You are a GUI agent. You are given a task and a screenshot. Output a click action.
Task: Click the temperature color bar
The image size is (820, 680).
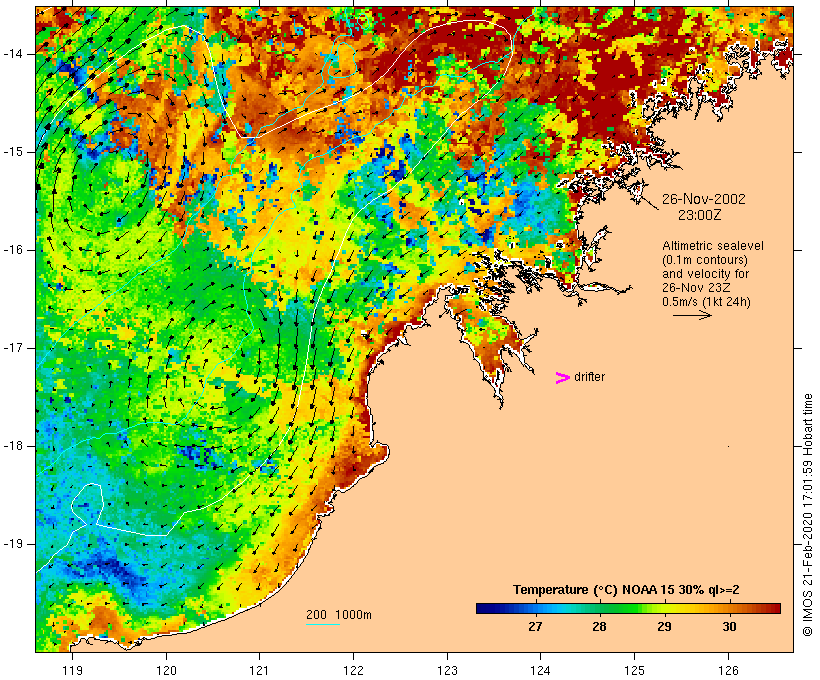click(628, 608)
